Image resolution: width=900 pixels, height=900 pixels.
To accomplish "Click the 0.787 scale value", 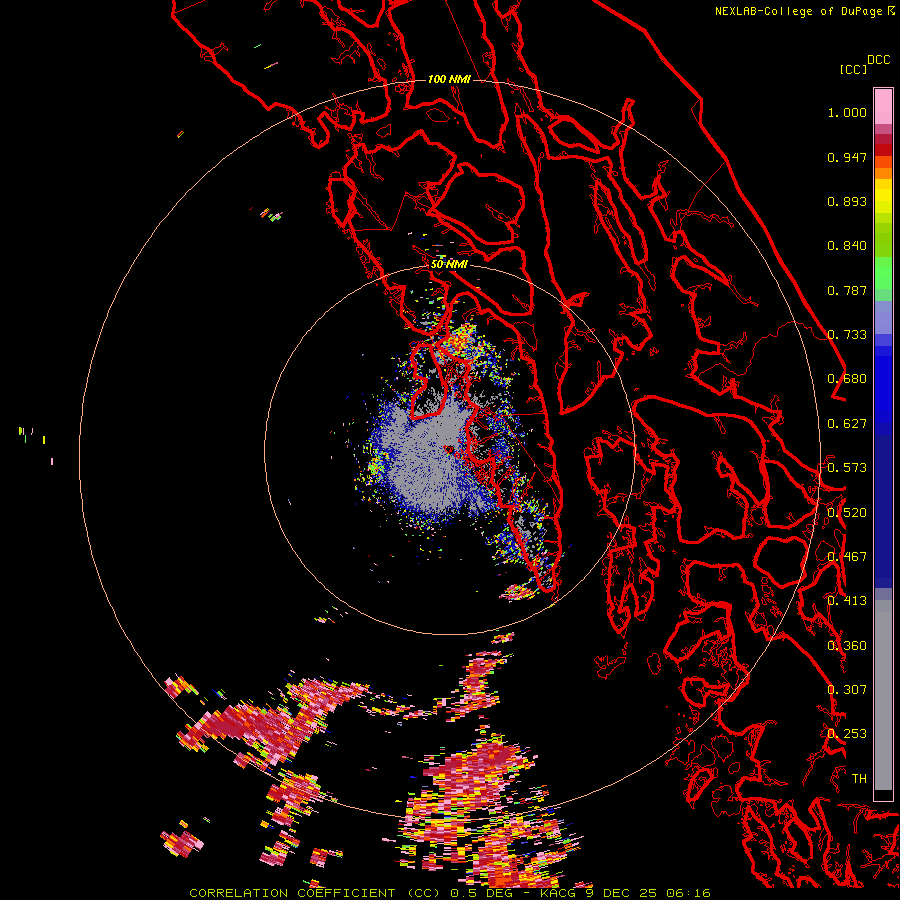I will pyautogui.click(x=847, y=290).
